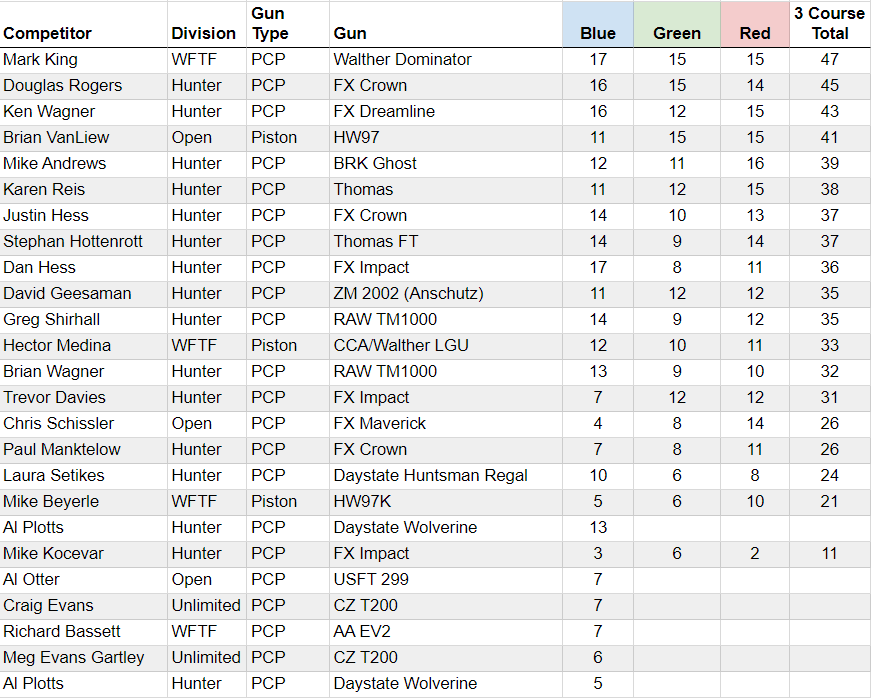Click the CCA/Walther LGU cell

[446, 346]
